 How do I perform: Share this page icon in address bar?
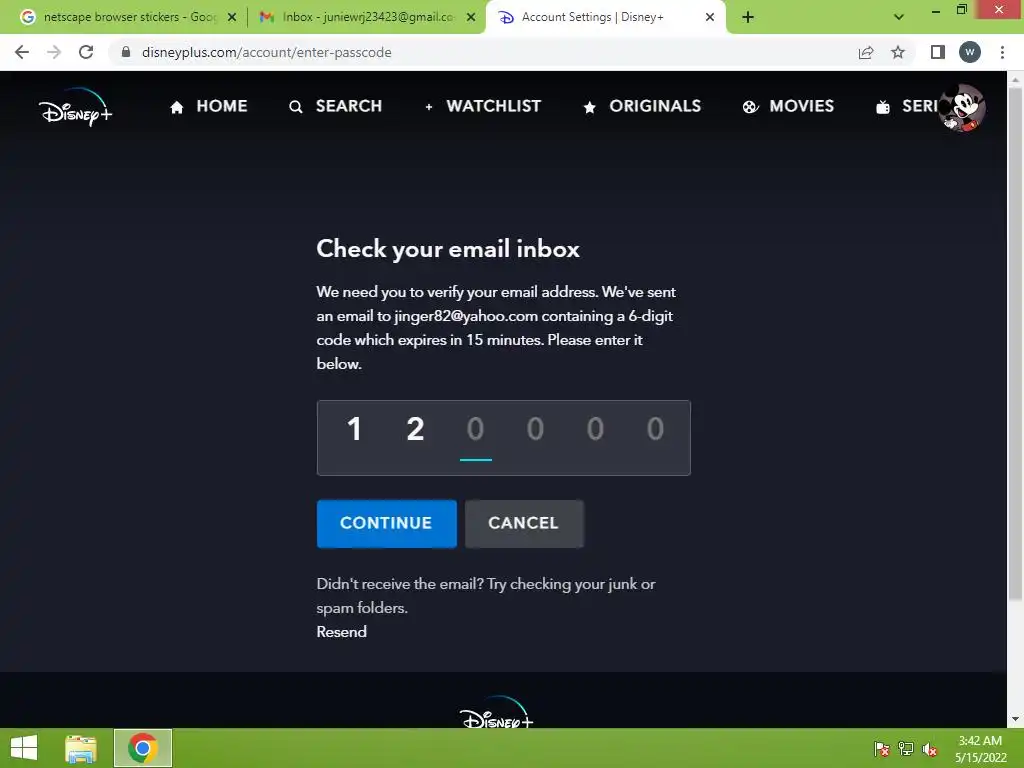click(x=866, y=52)
